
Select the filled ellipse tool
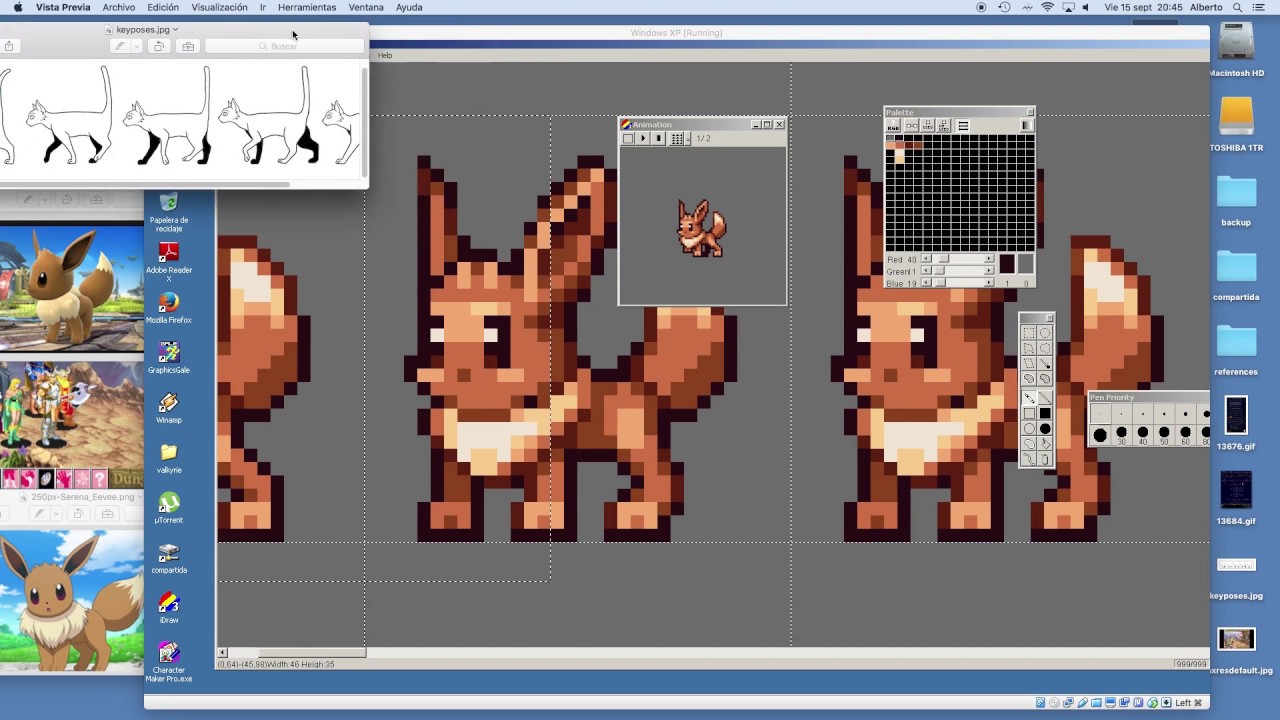(1045, 428)
